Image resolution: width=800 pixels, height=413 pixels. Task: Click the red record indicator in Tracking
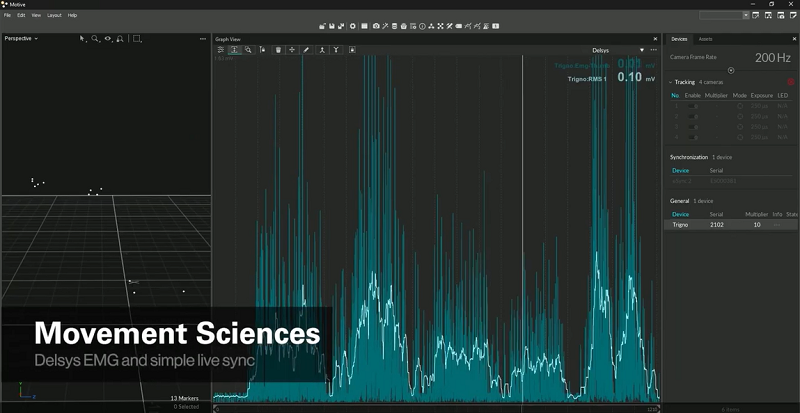(791, 82)
